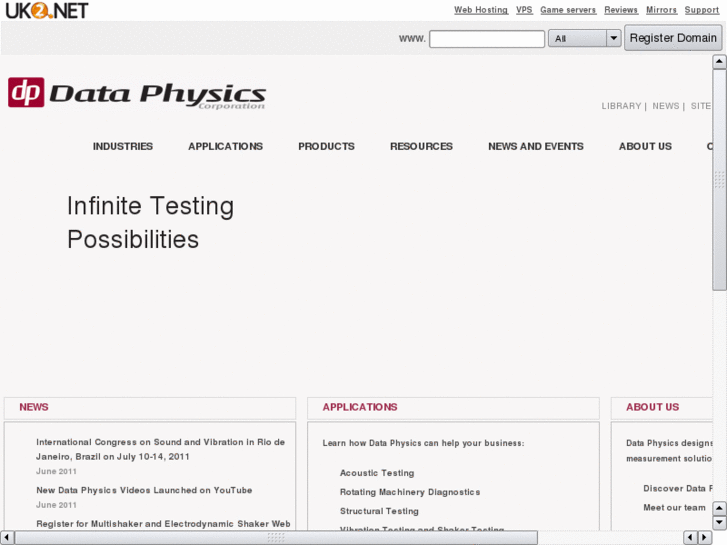
Task: Click the frame vertical scrollbar up arrow
Action: [x=719, y=61]
